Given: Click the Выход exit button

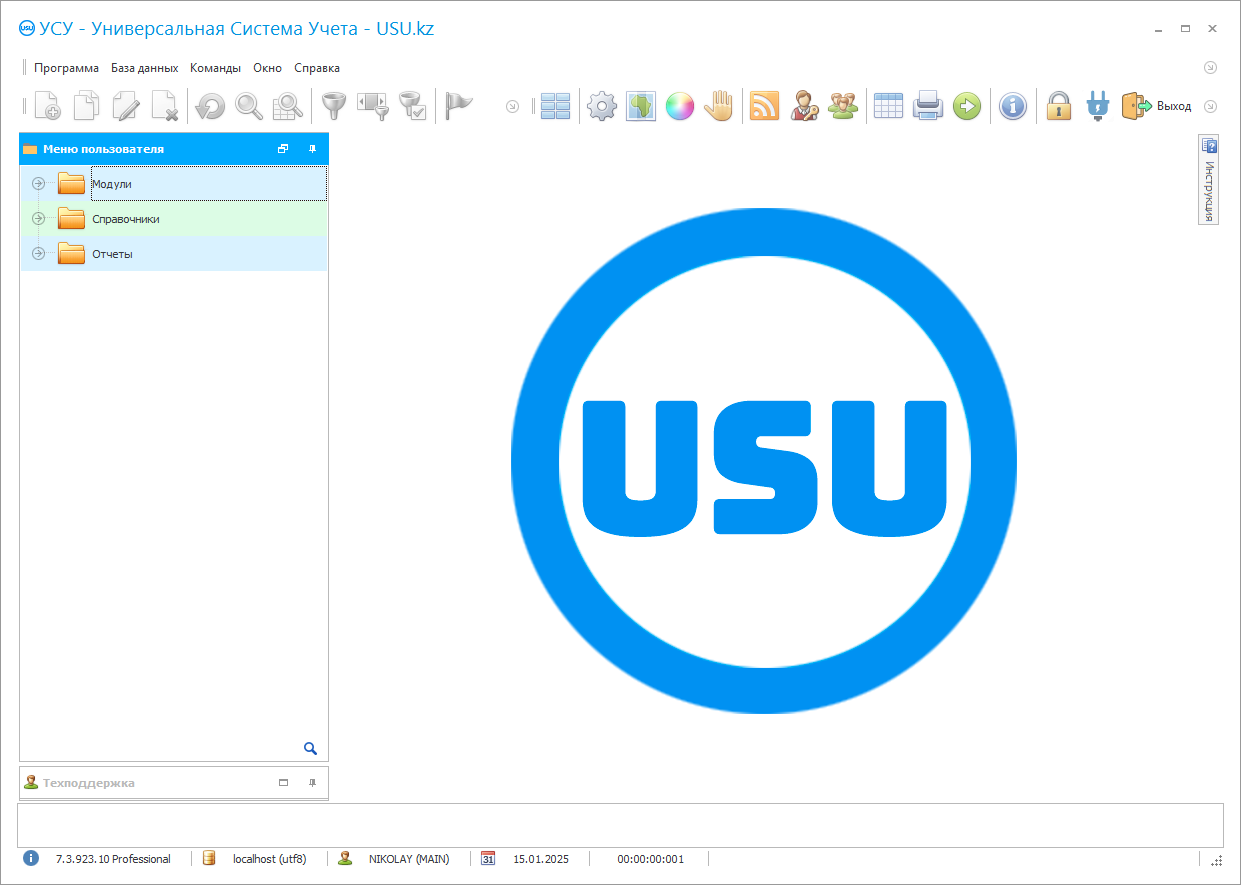Looking at the screenshot, I should pyautogui.click(x=1156, y=106).
